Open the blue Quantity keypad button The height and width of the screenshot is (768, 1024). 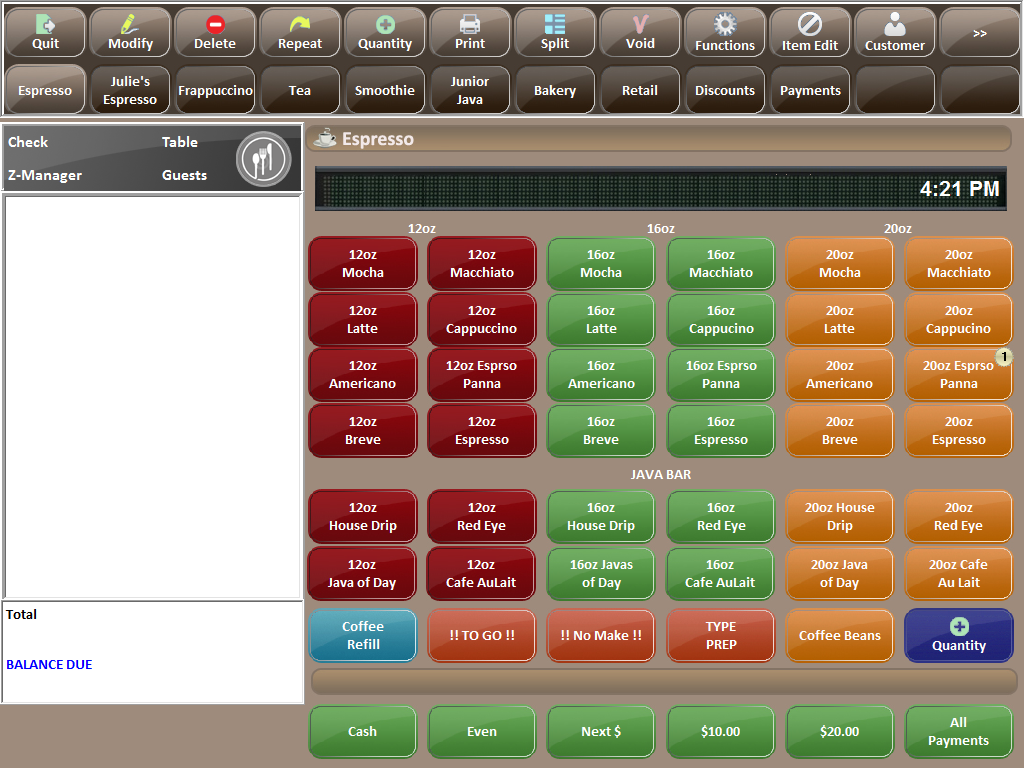click(x=958, y=635)
